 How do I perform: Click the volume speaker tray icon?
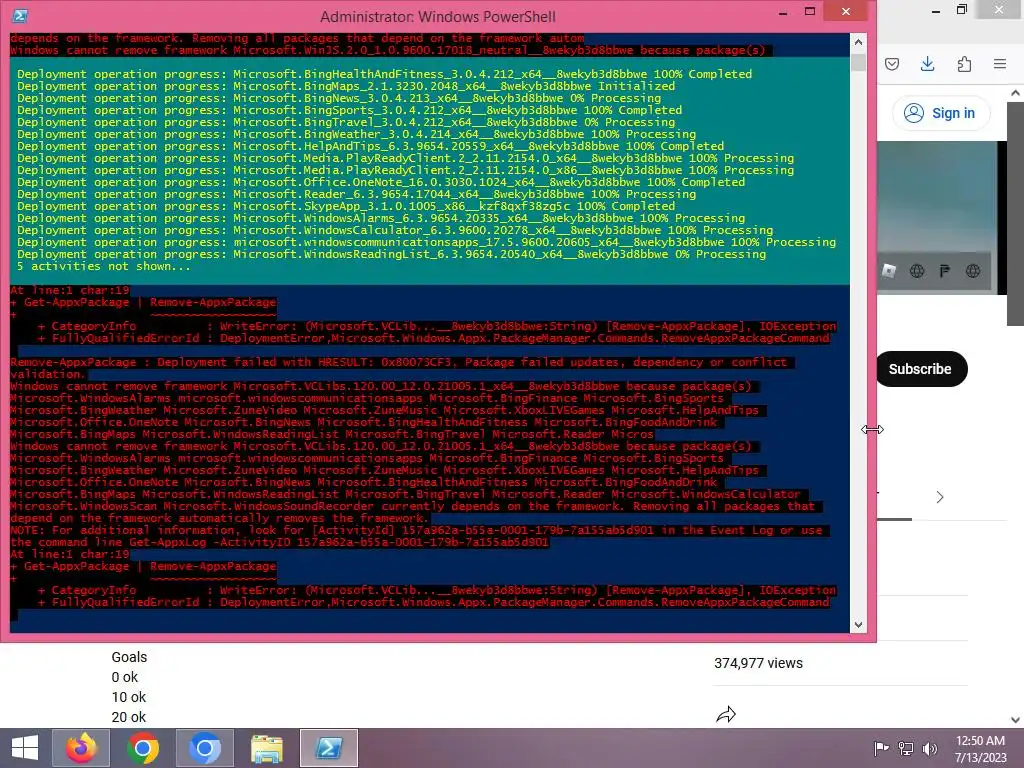point(930,748)
